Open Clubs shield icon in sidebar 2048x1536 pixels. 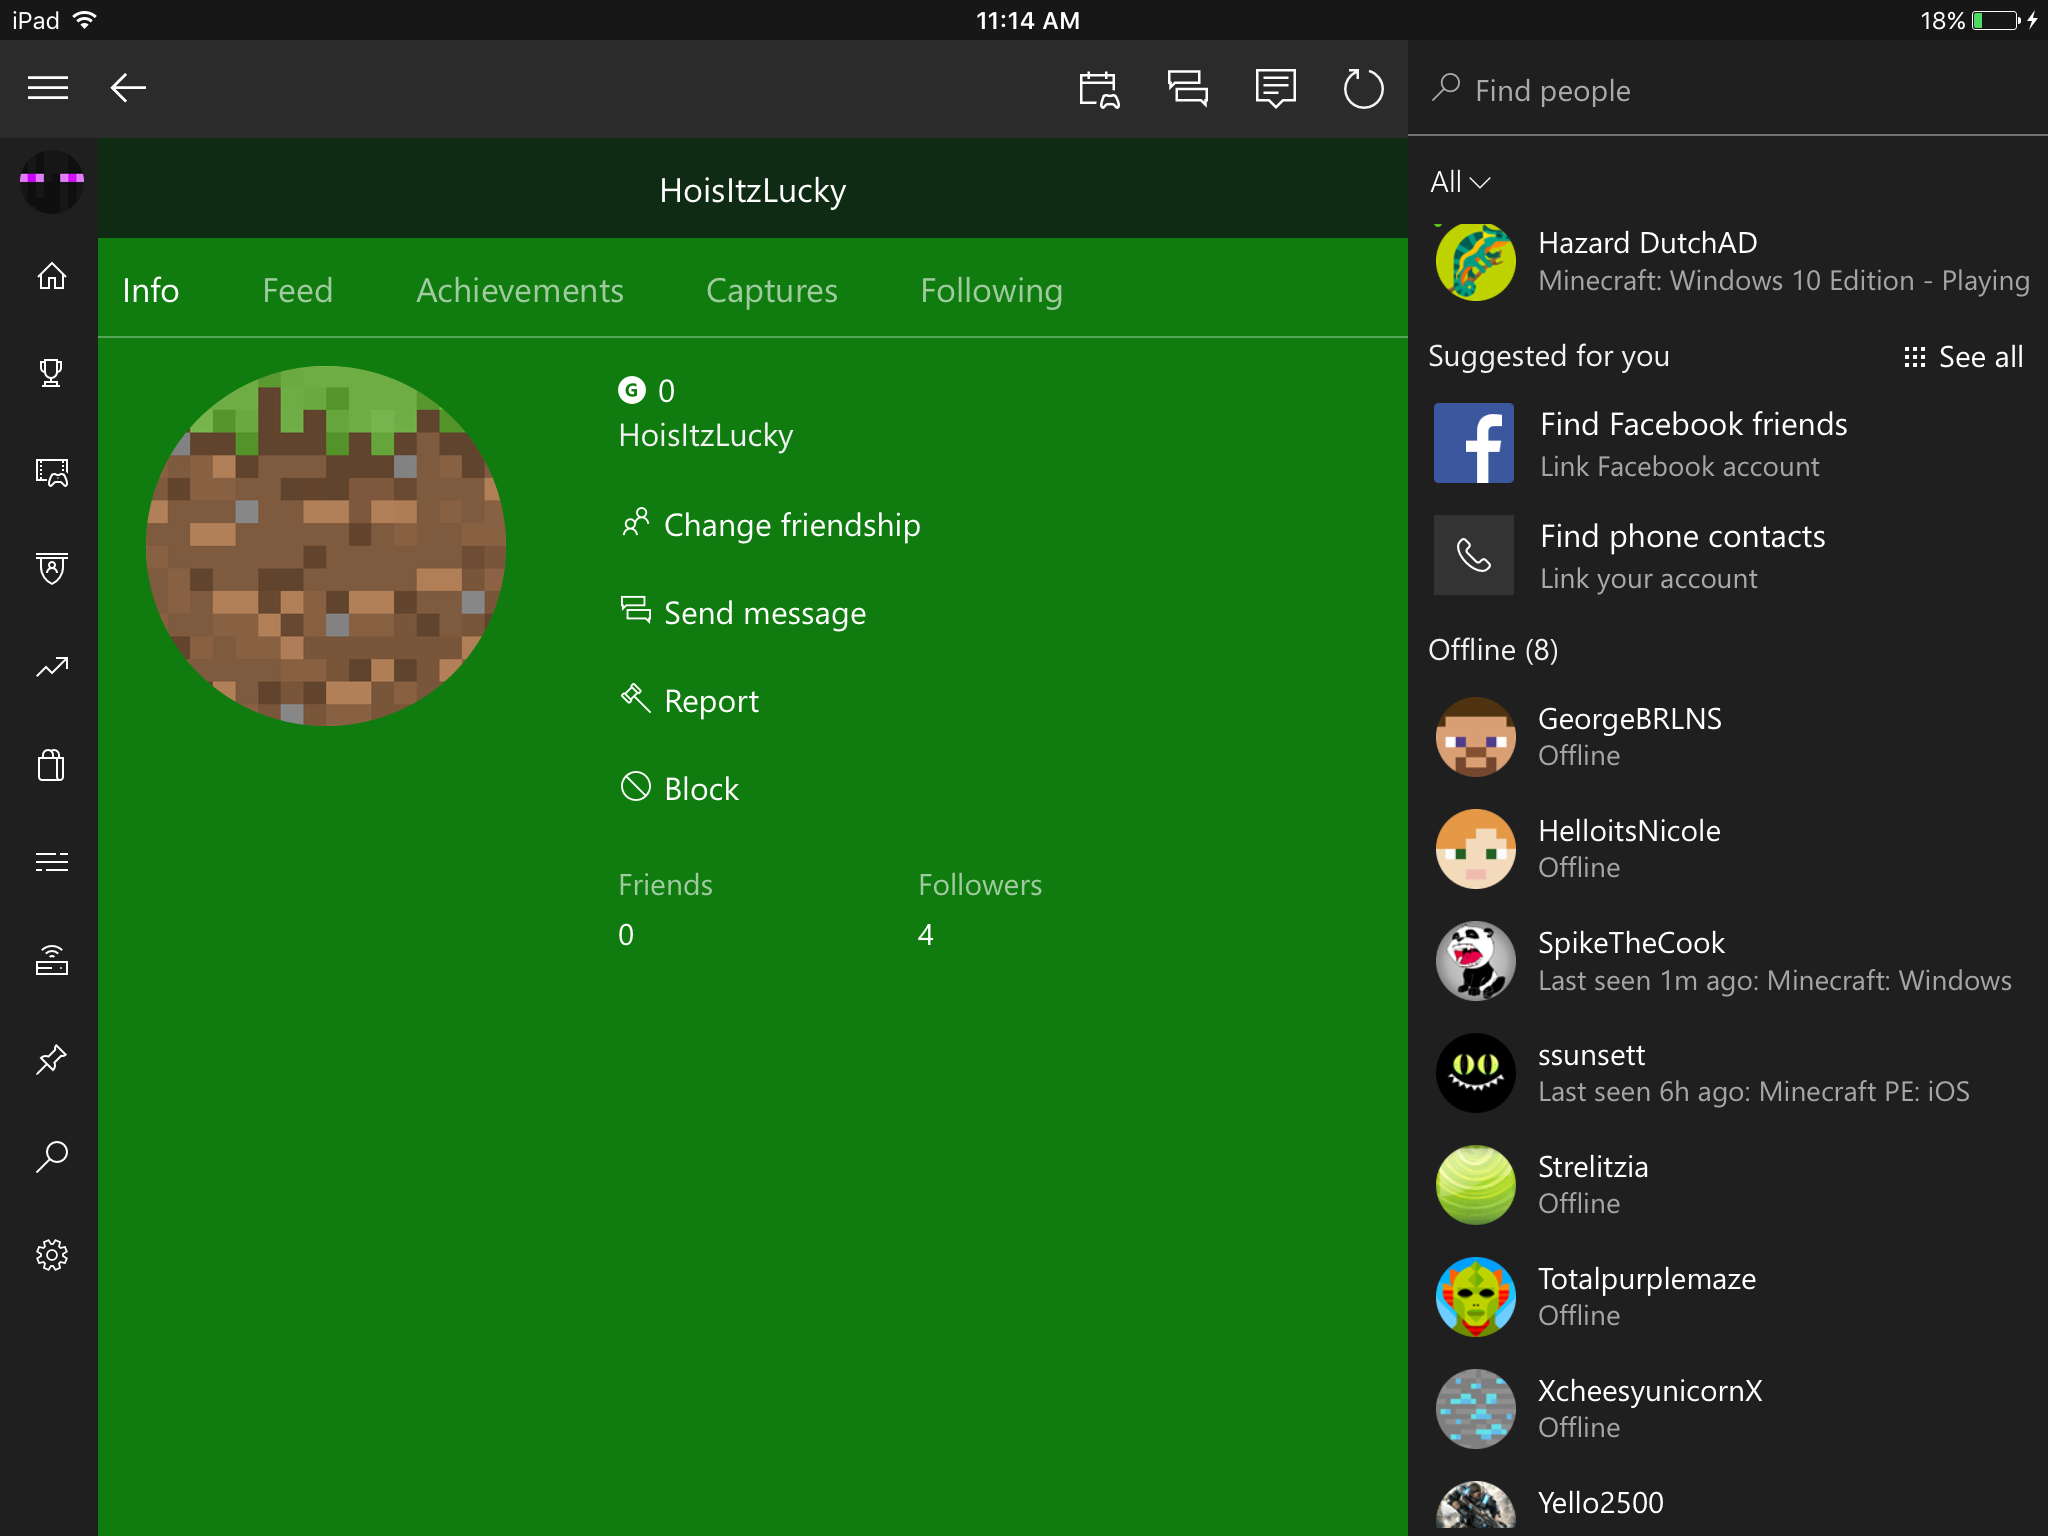pyautogui.click(x=52, y=569)
